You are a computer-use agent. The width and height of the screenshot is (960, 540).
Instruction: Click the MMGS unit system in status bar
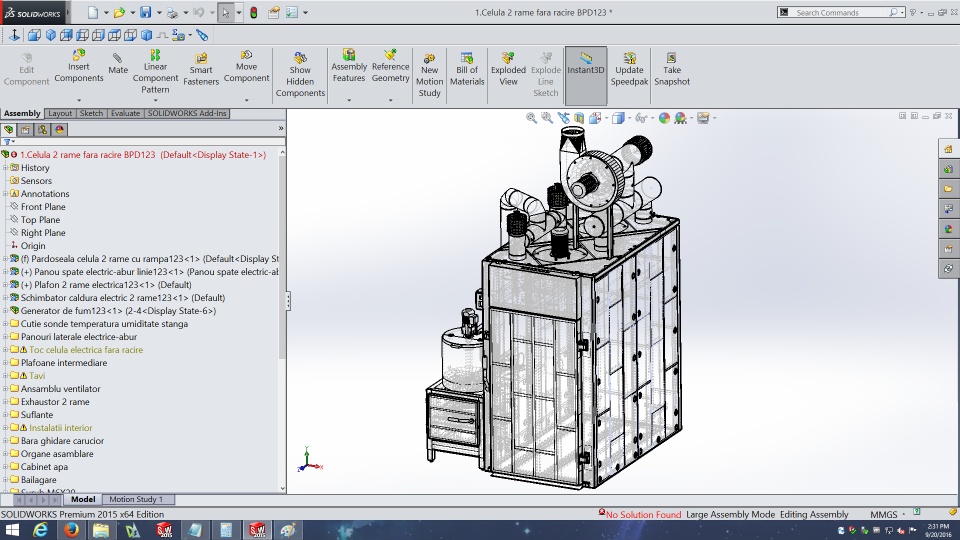pyautogui.click(x=884, y=515)
